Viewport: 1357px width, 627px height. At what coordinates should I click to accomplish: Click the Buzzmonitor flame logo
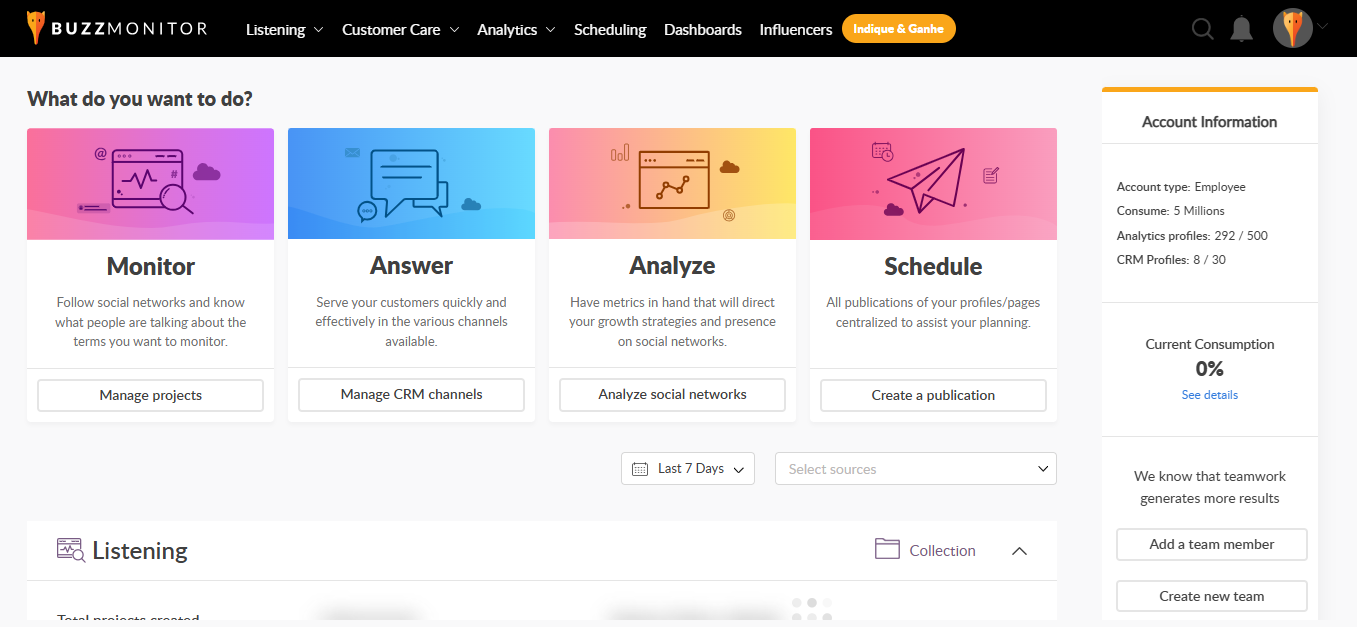click(x=38, y=27)
